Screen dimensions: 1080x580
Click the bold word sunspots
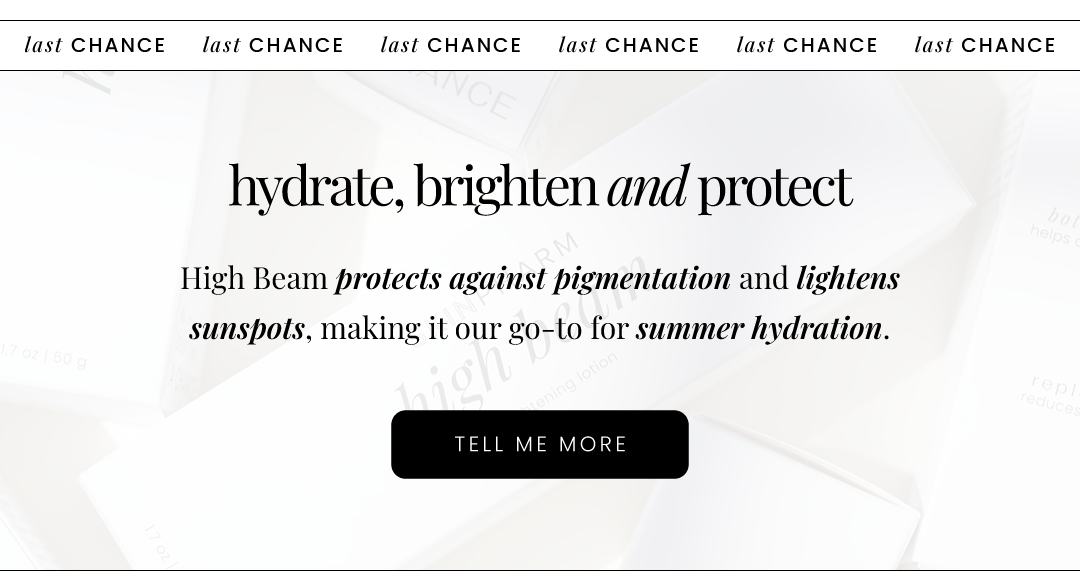pos(247,329)
